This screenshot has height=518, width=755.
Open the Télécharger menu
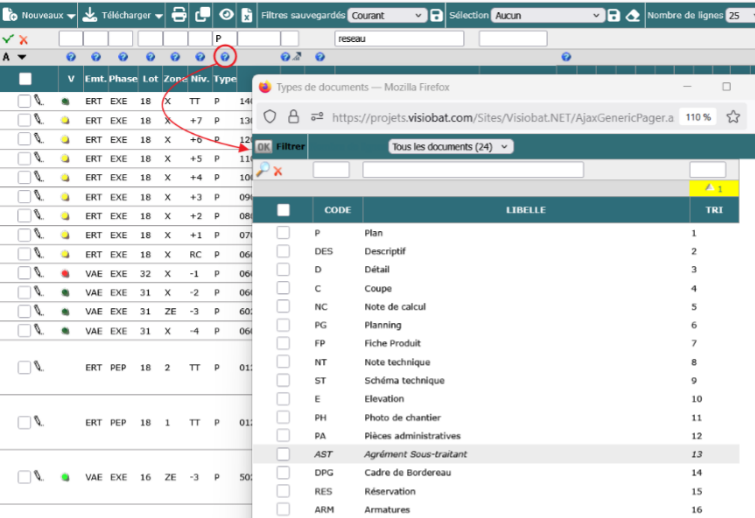click(122, 16)
